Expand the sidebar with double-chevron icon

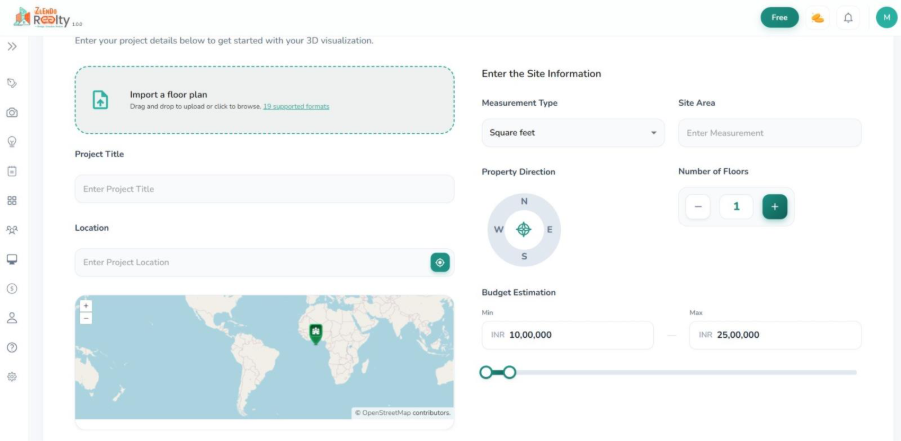tap(12, 47)
